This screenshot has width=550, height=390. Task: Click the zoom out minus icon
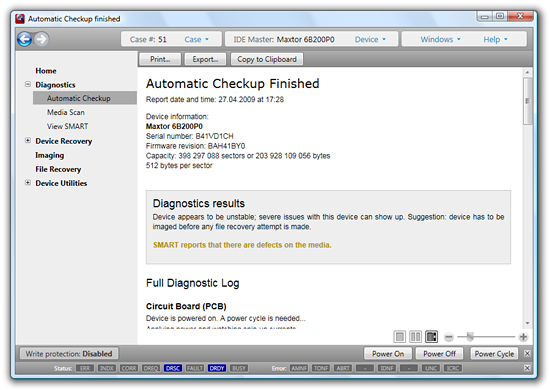tap(449, 337)
